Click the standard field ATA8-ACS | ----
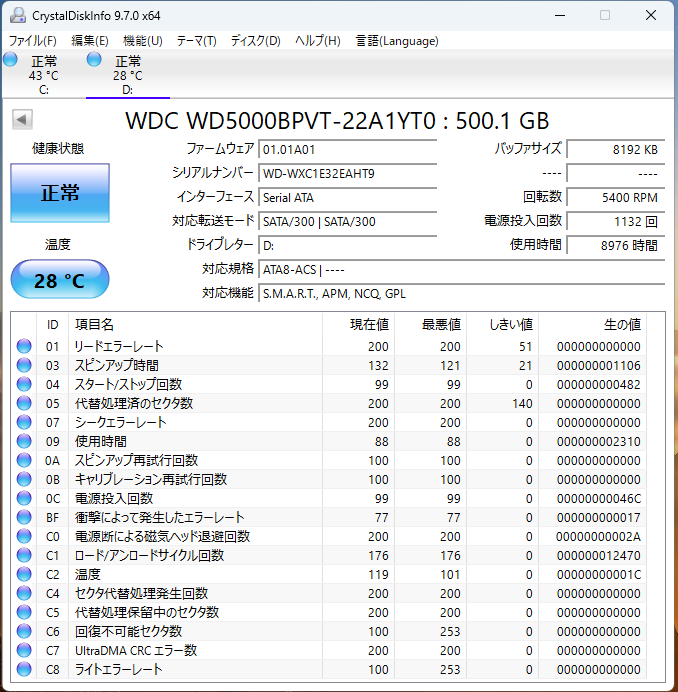 pyautogui.click(x=462, y=269)
